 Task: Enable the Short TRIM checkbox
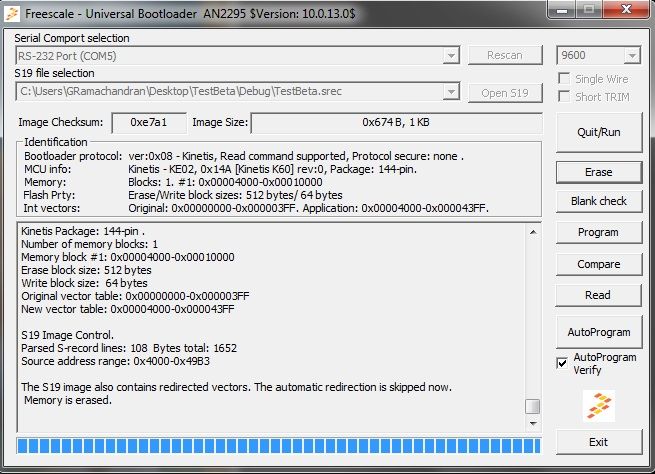click(564, 96)
